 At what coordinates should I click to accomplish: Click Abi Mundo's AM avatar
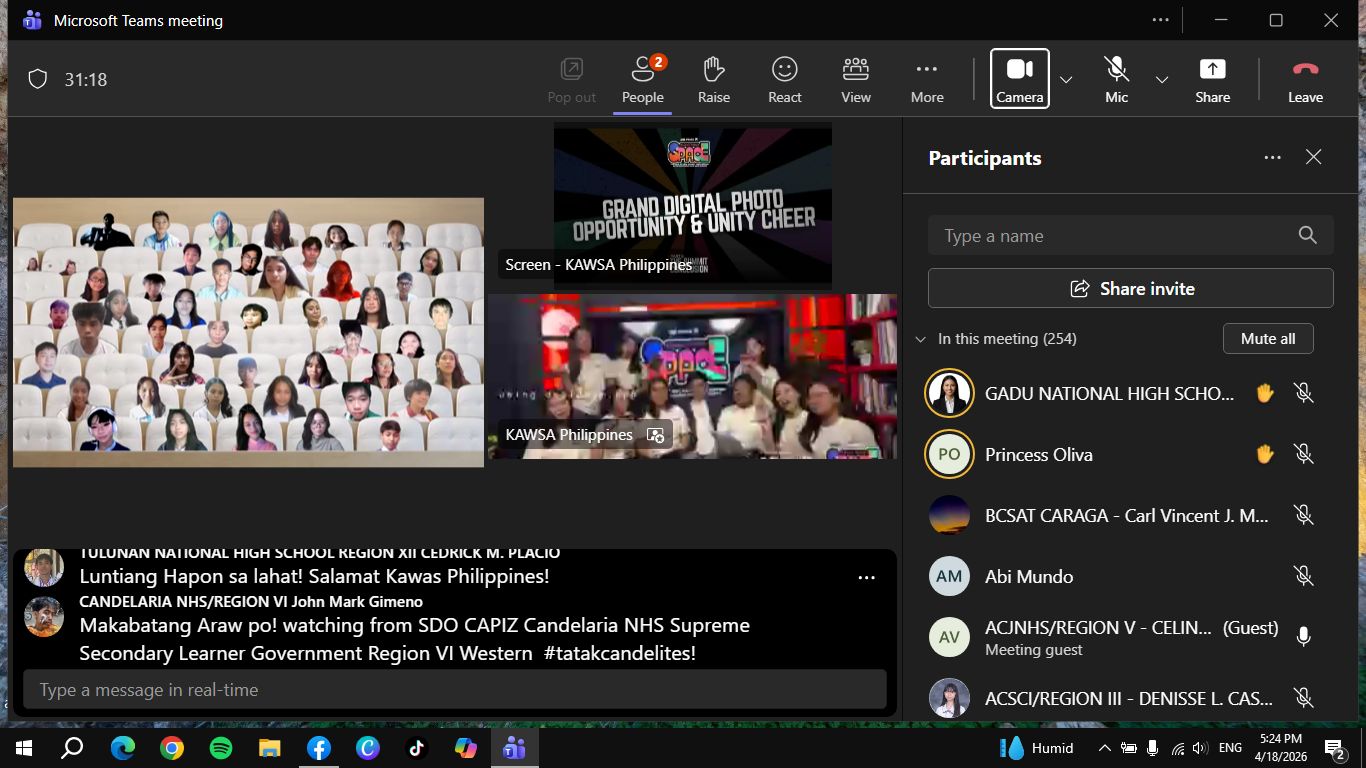(949, 576)
